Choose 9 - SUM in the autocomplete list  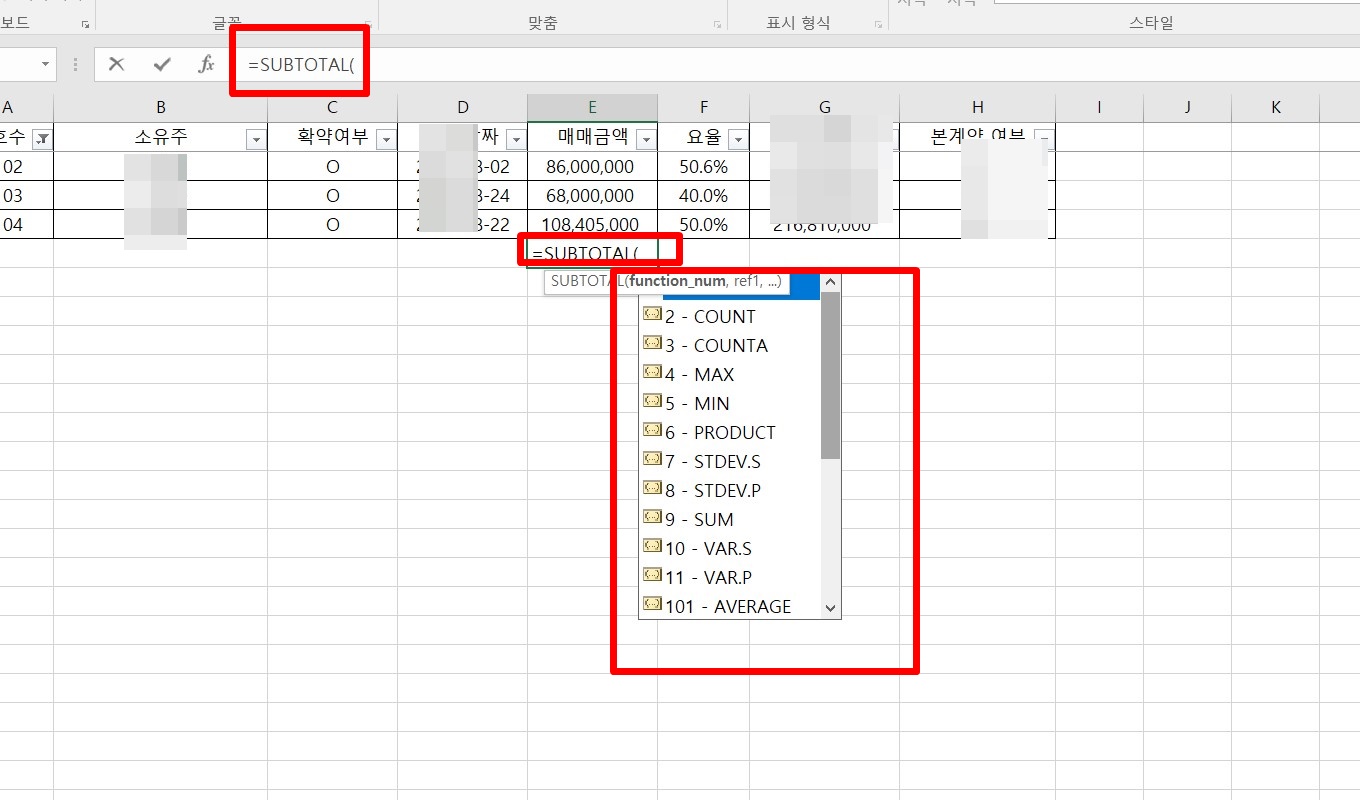[x=729, y=519]
